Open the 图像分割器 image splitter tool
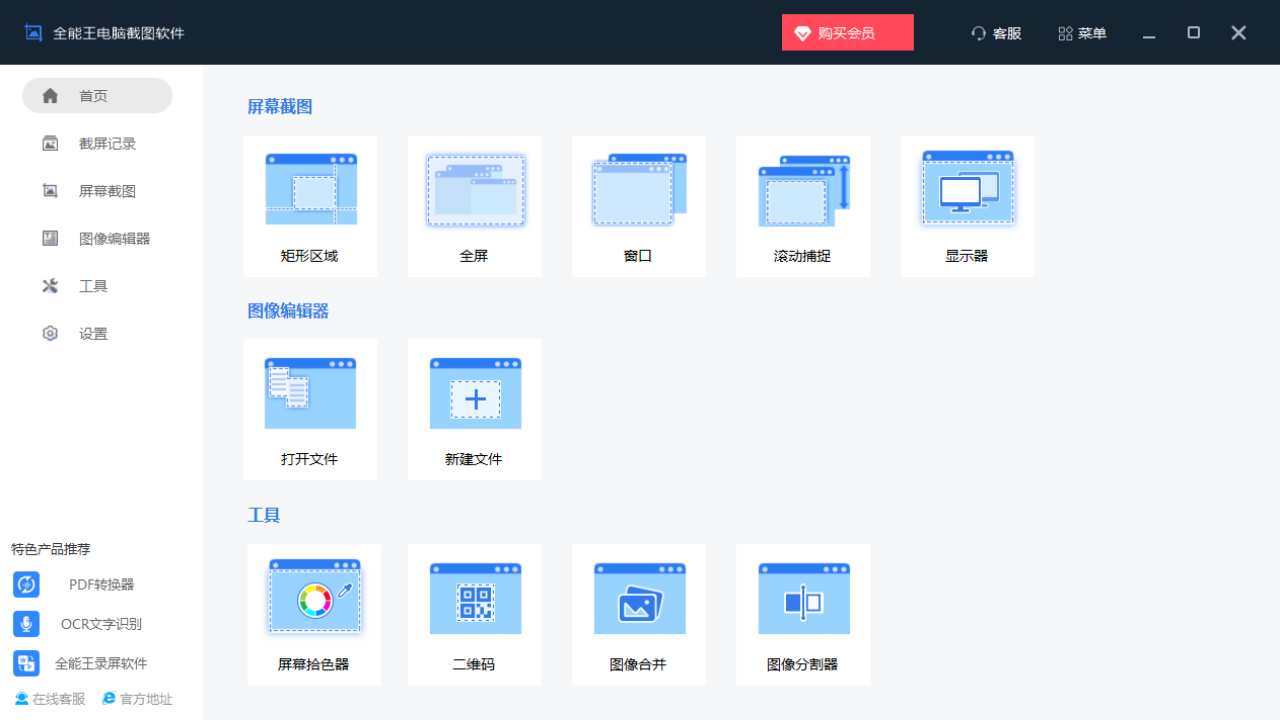Image resolution: width=1280 pixels, height=720 pixels. point(803,599)
